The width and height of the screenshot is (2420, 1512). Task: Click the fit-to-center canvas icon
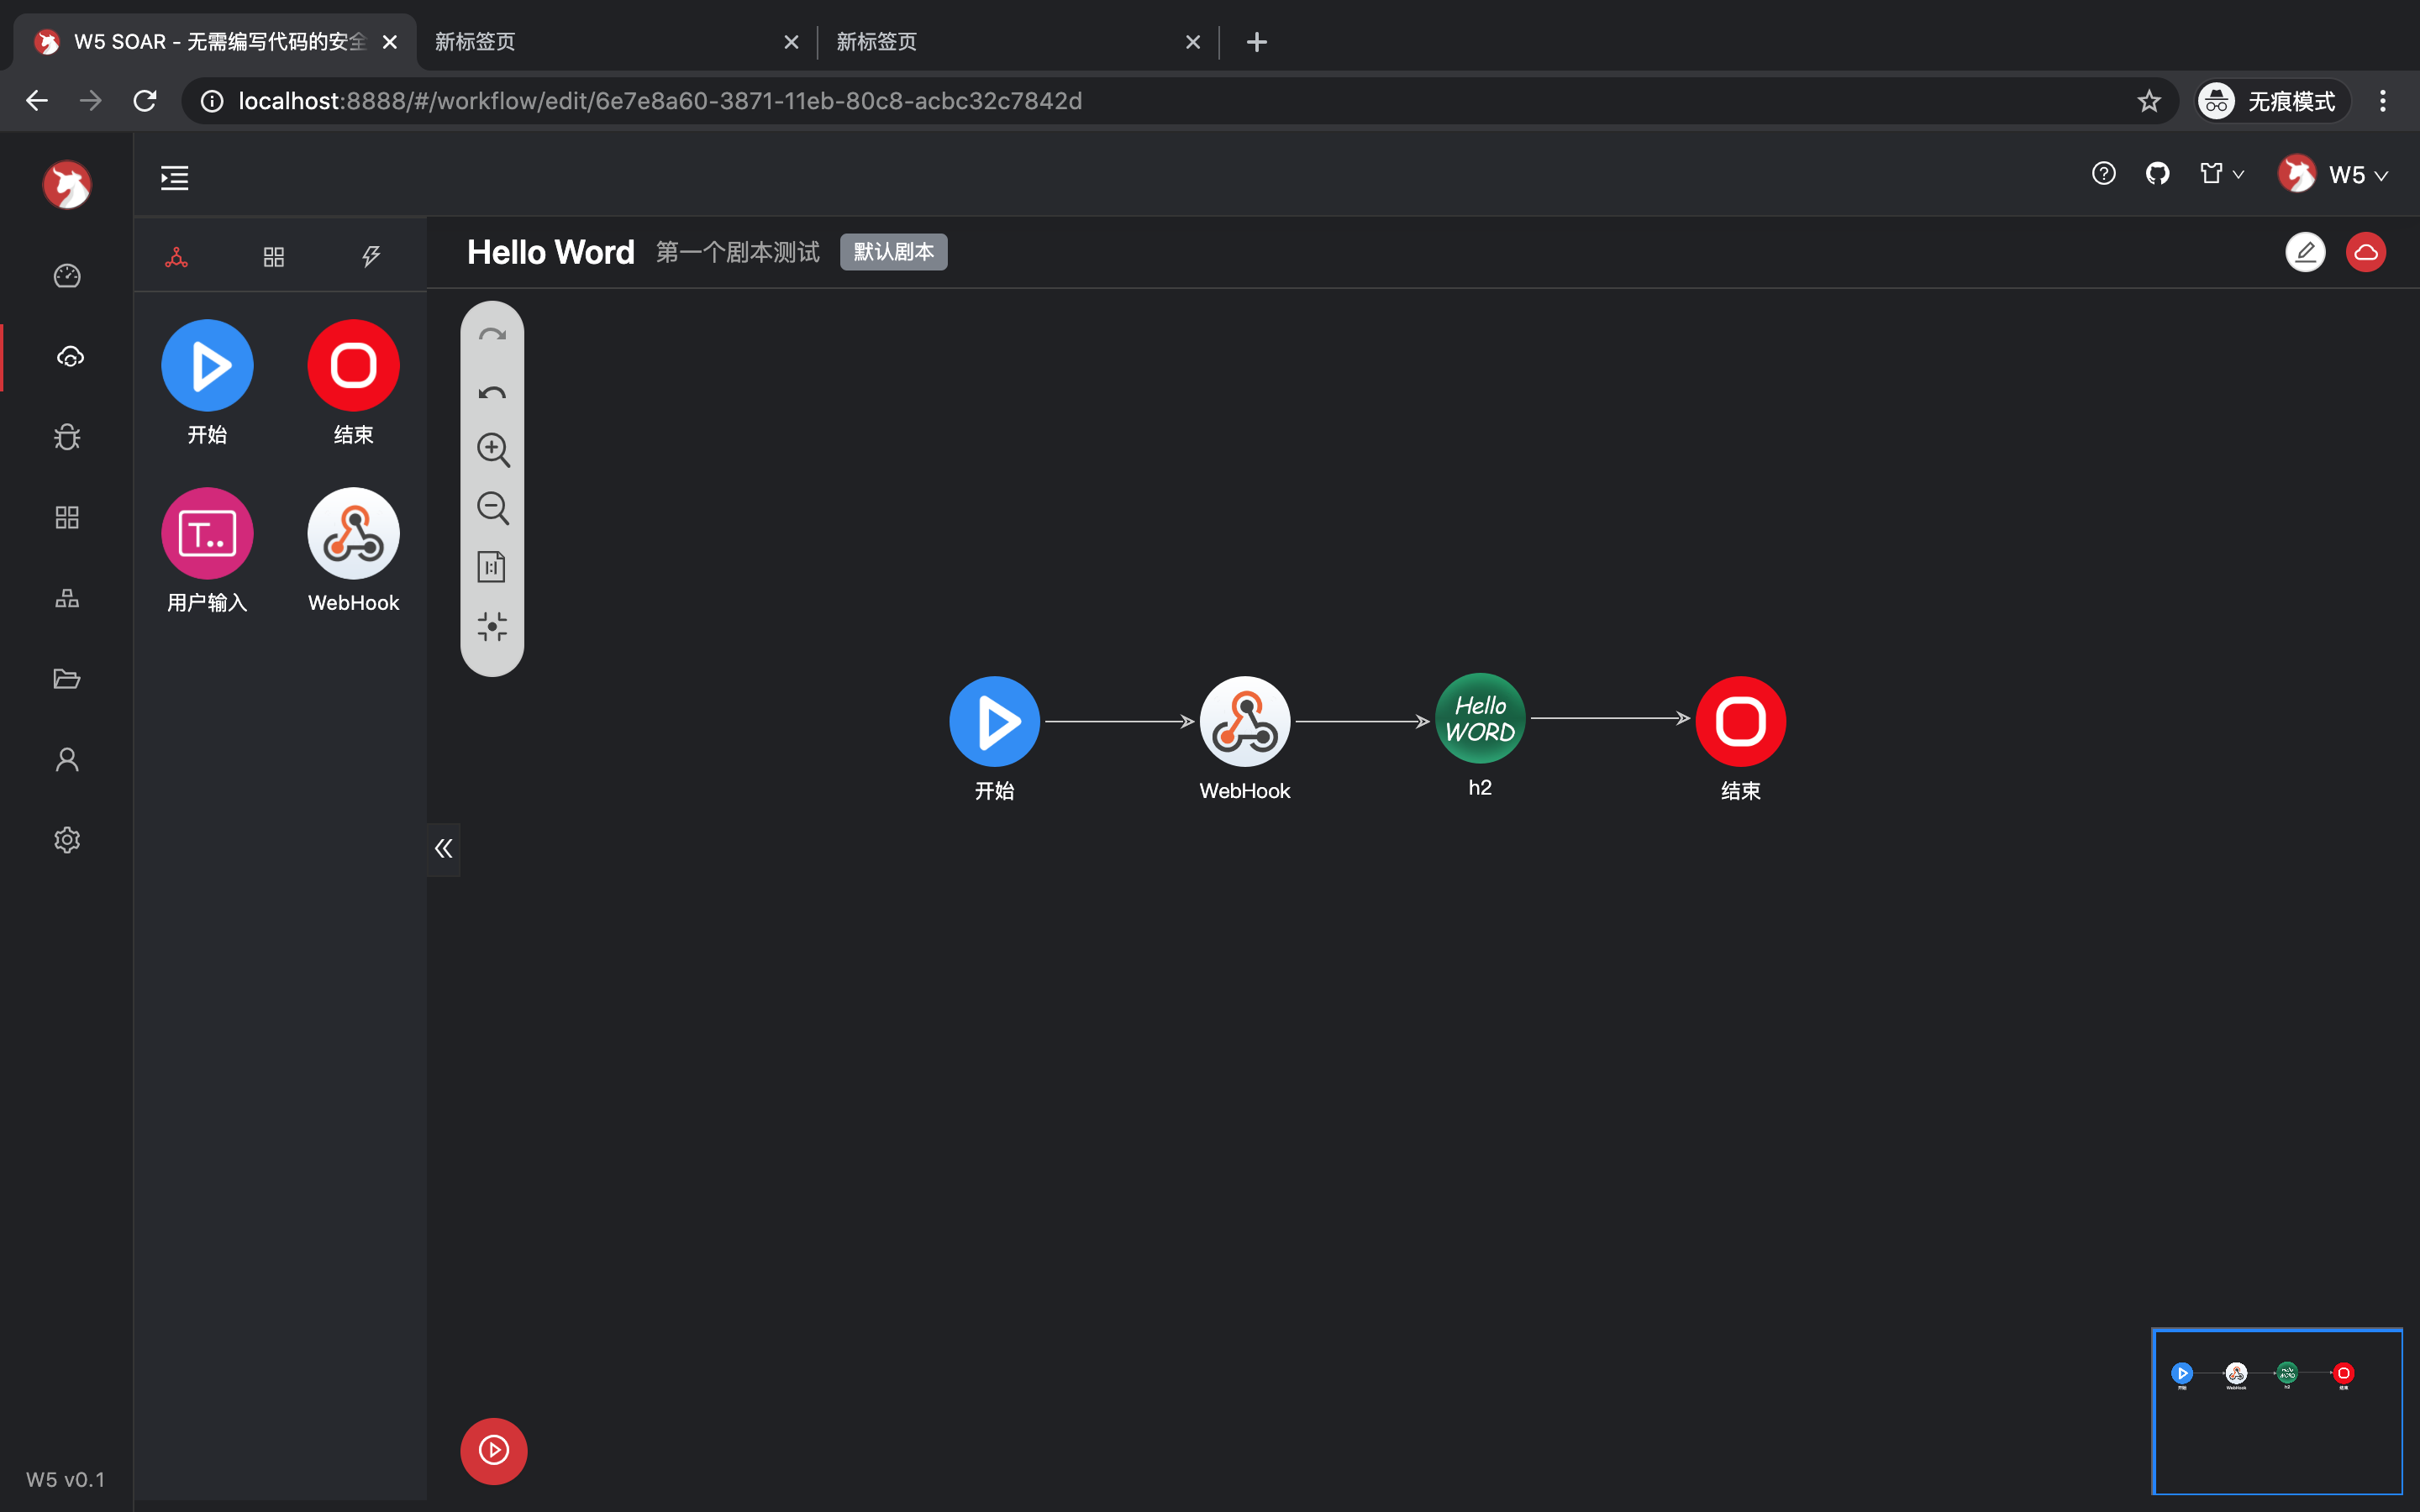click(x=492, y=627)
